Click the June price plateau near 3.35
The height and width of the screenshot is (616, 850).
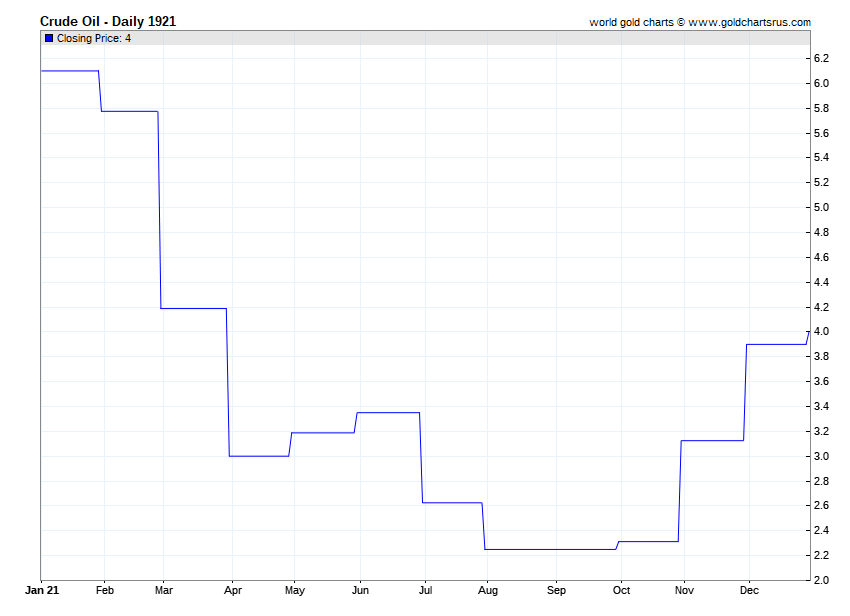[x=388, y=412]
